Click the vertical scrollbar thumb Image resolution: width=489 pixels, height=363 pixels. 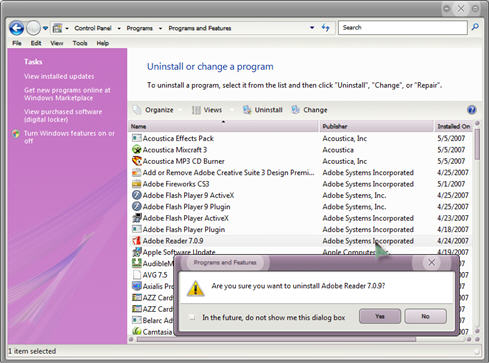pyautogui.click(x=477, y=144)
